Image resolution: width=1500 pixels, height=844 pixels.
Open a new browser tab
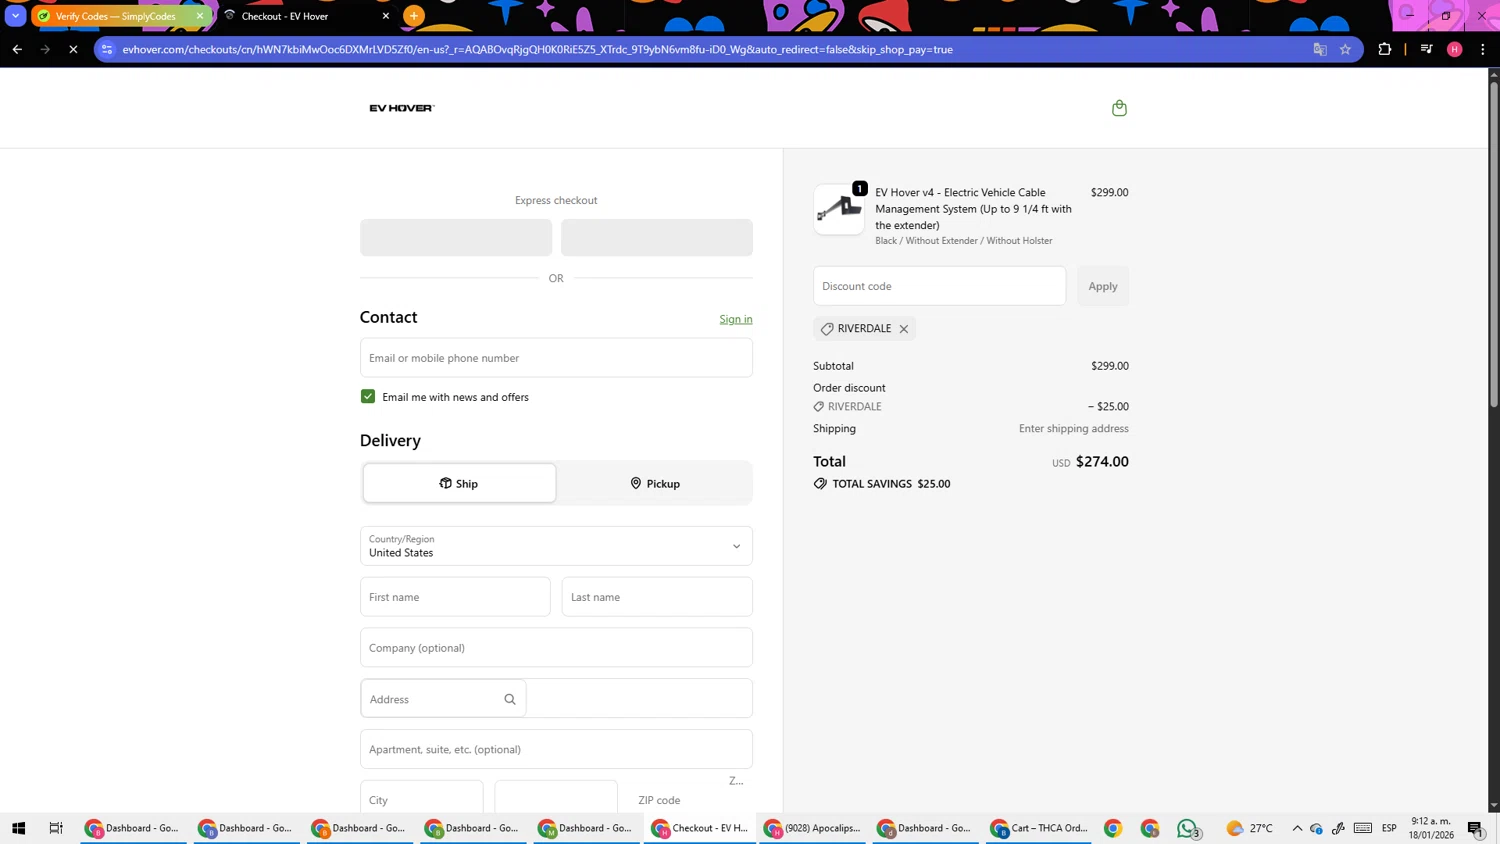pyautogui.click(x=414, y=16)
